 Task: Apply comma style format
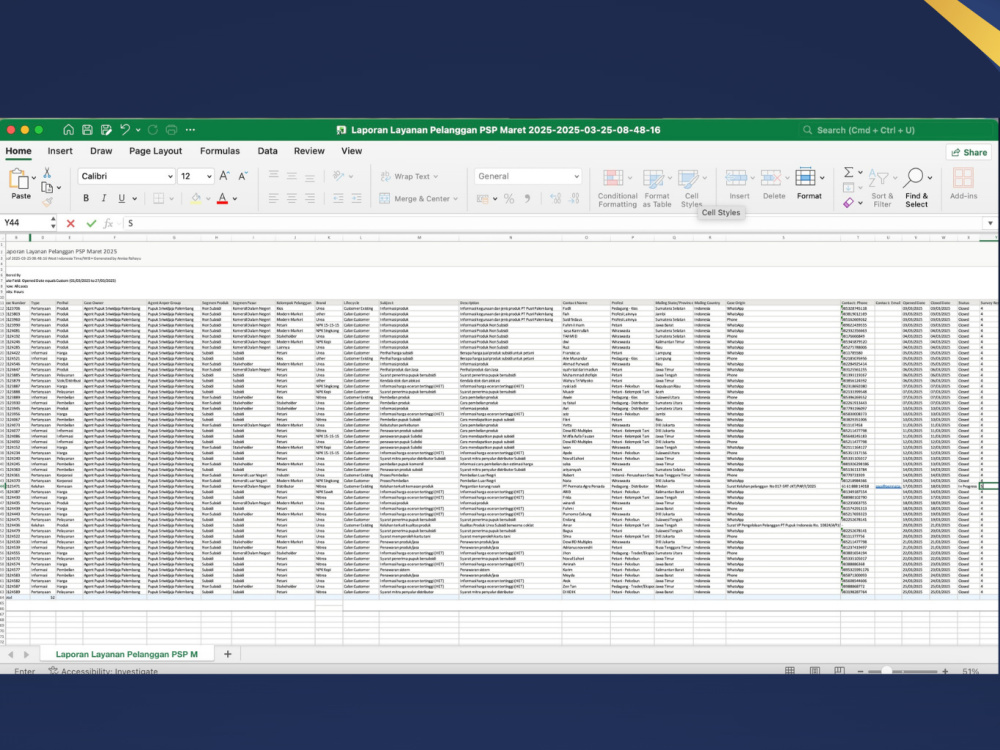(527, 199)
